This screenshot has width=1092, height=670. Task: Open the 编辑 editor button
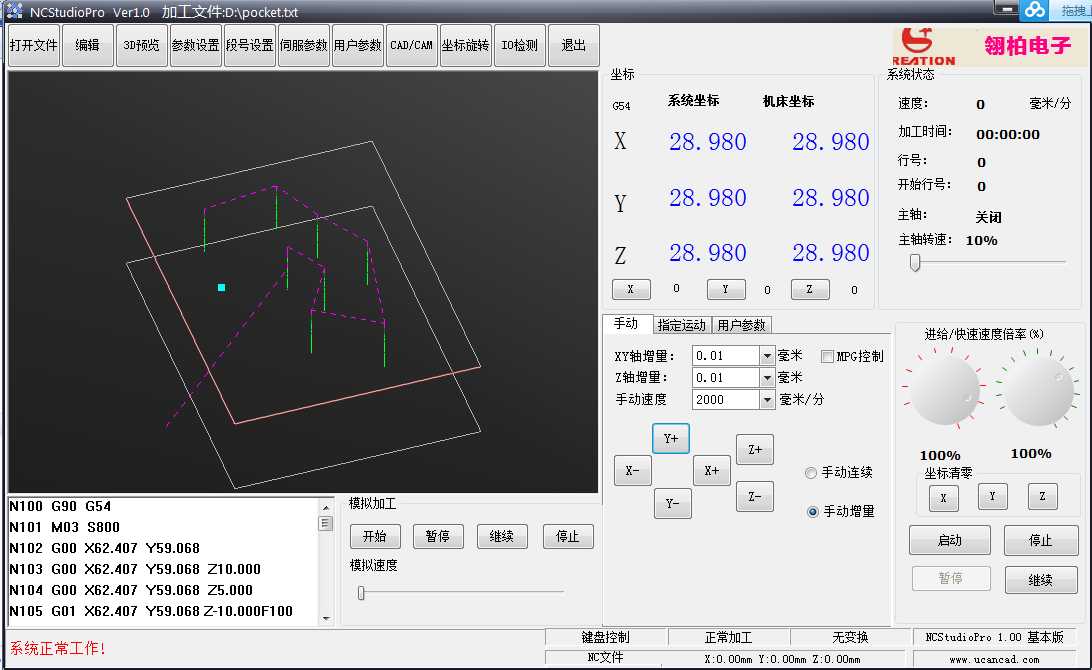pos(88,45)
